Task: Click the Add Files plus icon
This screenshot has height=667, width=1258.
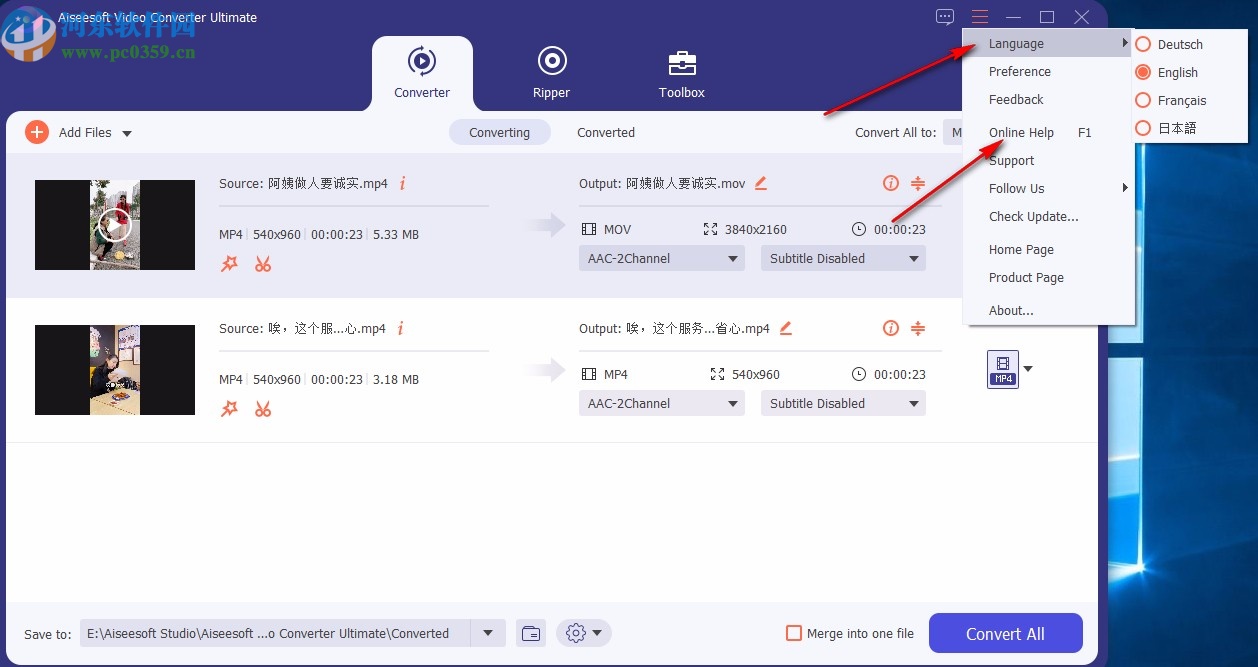Action: (x=36, y=131)
